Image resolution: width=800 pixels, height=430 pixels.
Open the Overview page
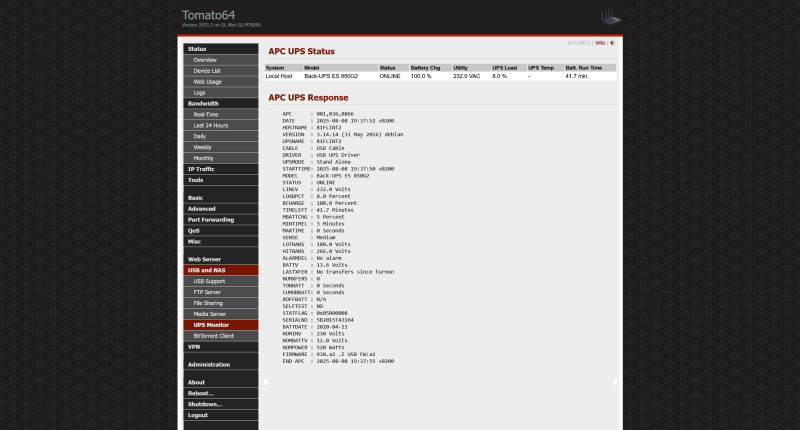coord(220,60)
